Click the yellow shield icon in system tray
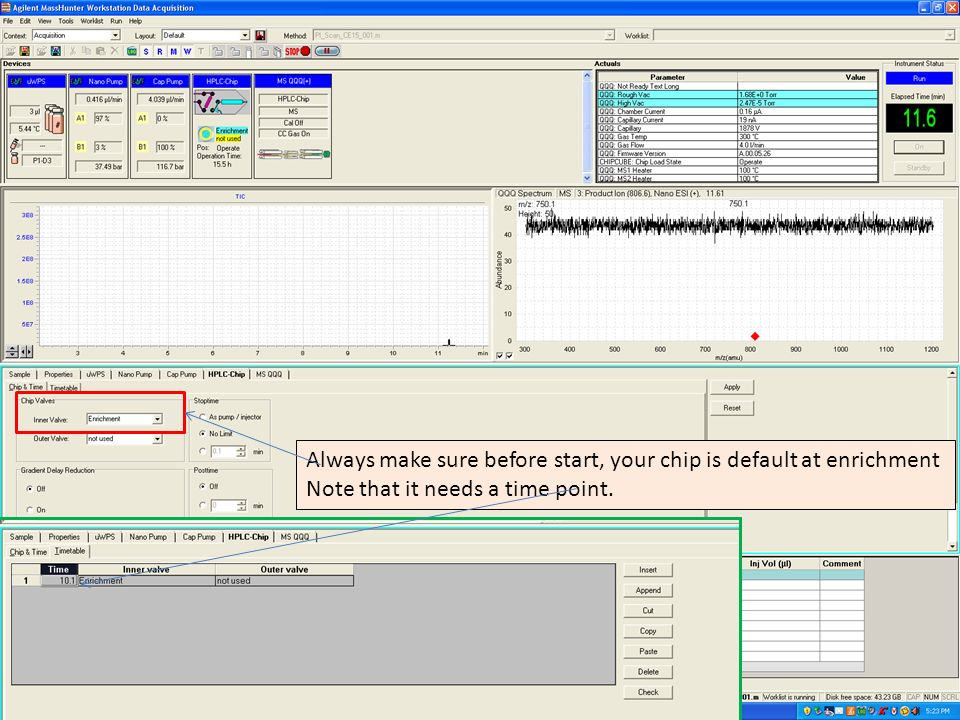960x720 pixels. [807, 711]
